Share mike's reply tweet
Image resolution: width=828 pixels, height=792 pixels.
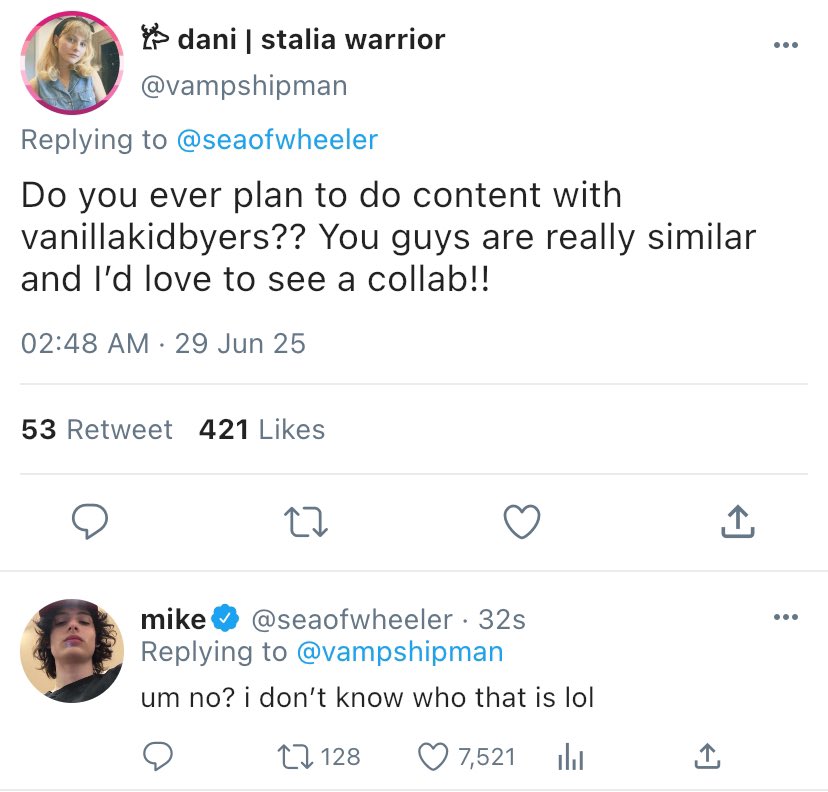(706, 757)
